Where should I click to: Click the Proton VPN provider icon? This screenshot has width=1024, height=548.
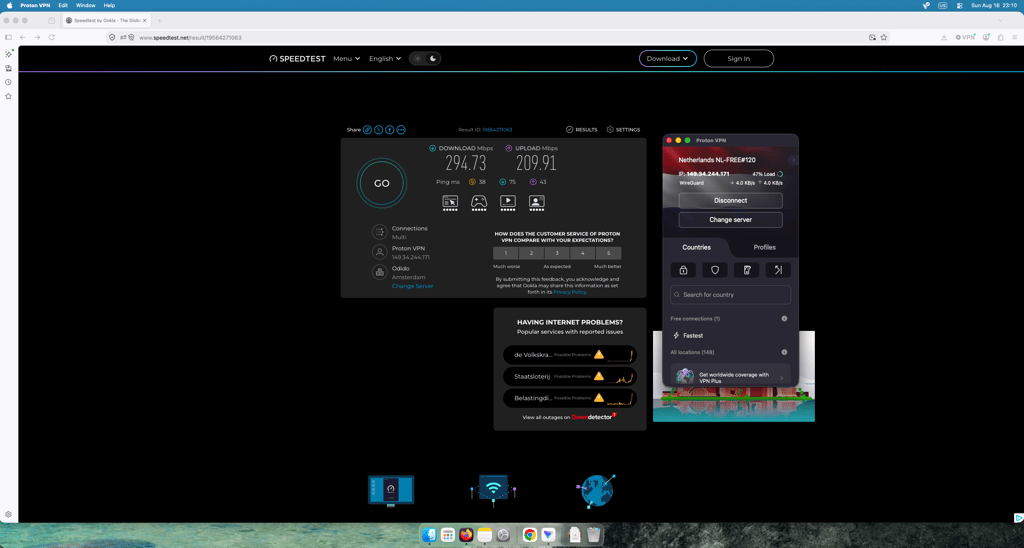click(x=379, y=252)
